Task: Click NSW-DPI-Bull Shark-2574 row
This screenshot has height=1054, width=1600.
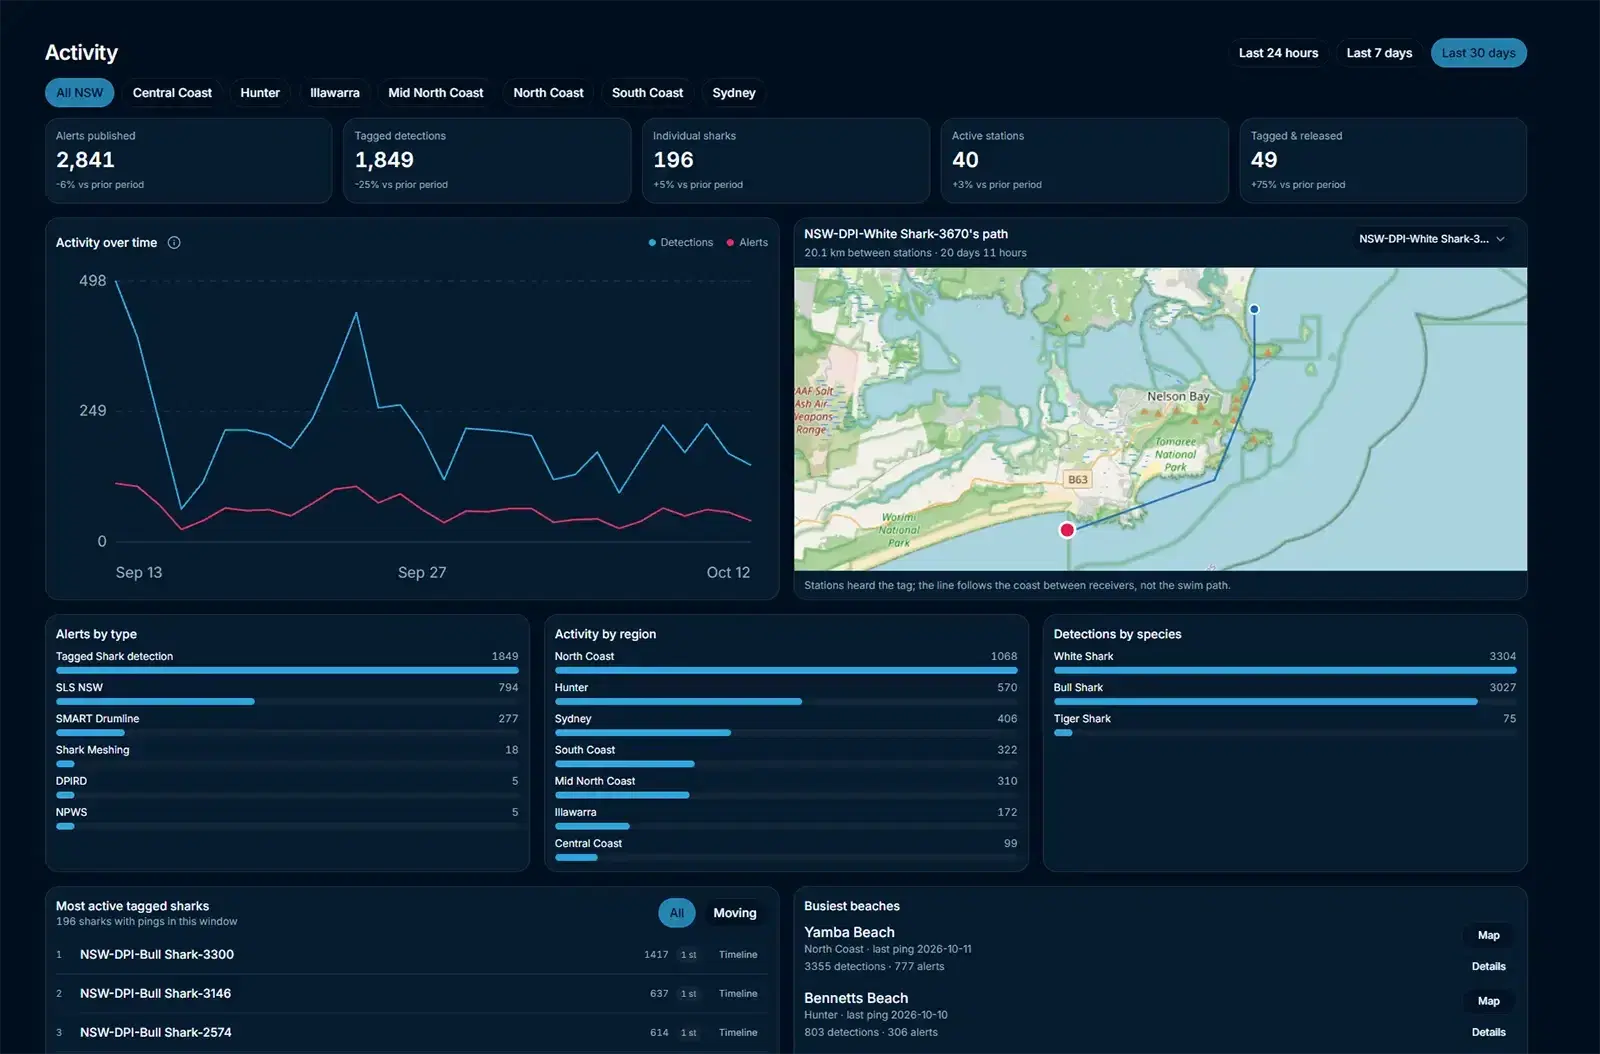Action: point(411,1033)
